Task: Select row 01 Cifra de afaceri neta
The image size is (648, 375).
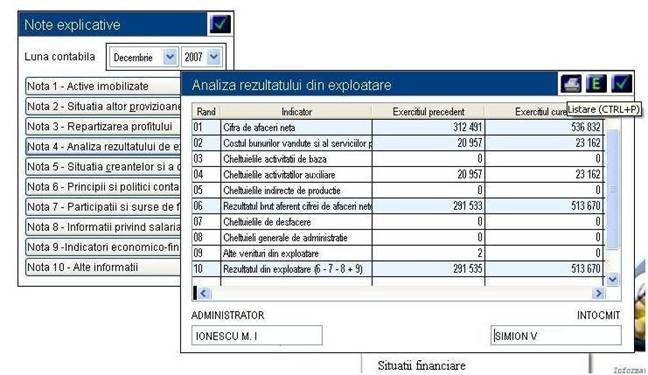Action: 398,127
